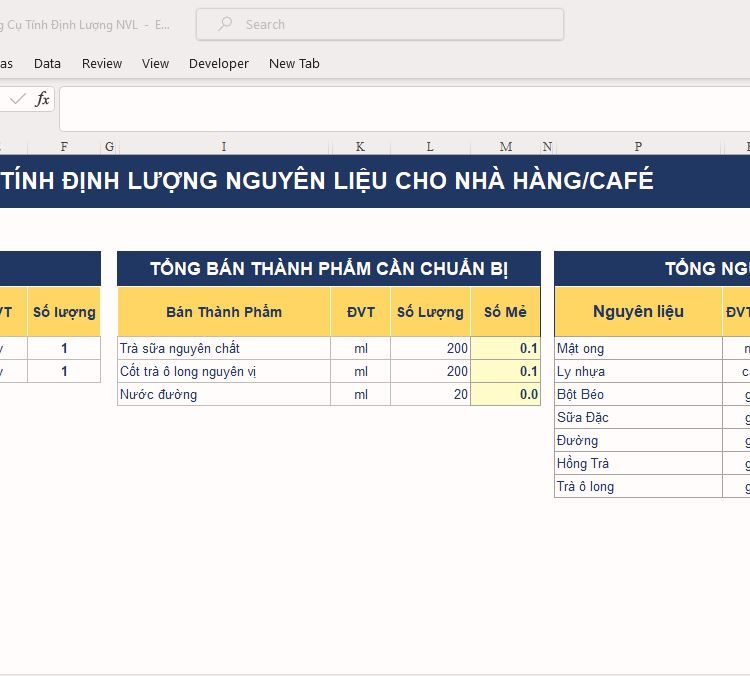Select column I header
The width and height of the screenshot is (750, 676).
pos(223,146)
